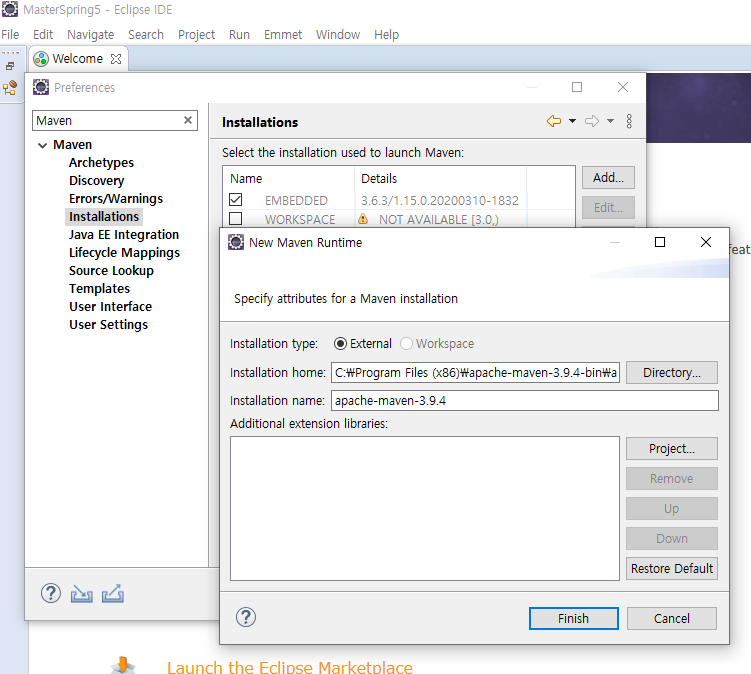Screen dimensions: 751x674
Task: Click the Edit... button in Installations
Action: tap(608, 207)
